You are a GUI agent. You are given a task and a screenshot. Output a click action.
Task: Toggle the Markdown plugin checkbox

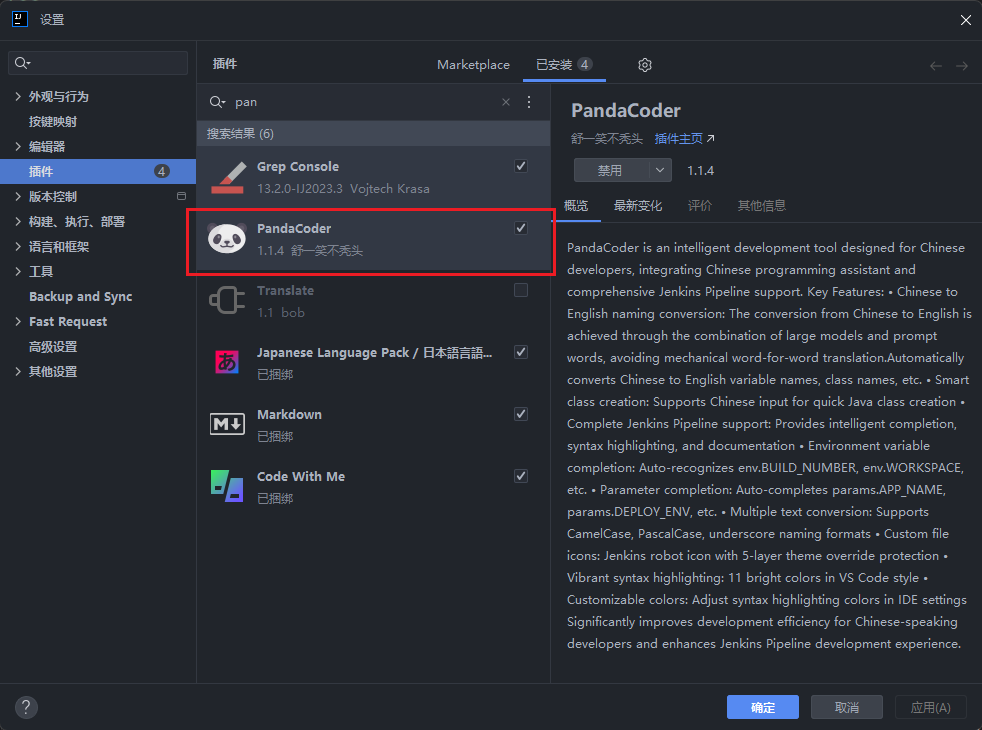point(520,414)
